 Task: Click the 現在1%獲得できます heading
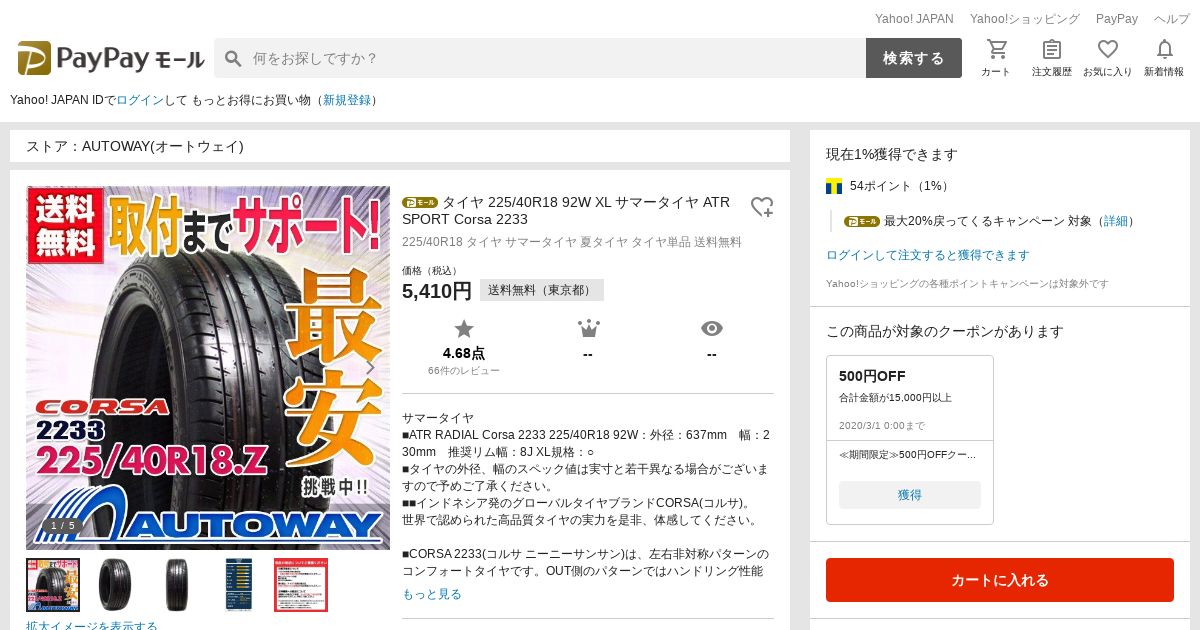pyautogui.click(x=892, y=154)
